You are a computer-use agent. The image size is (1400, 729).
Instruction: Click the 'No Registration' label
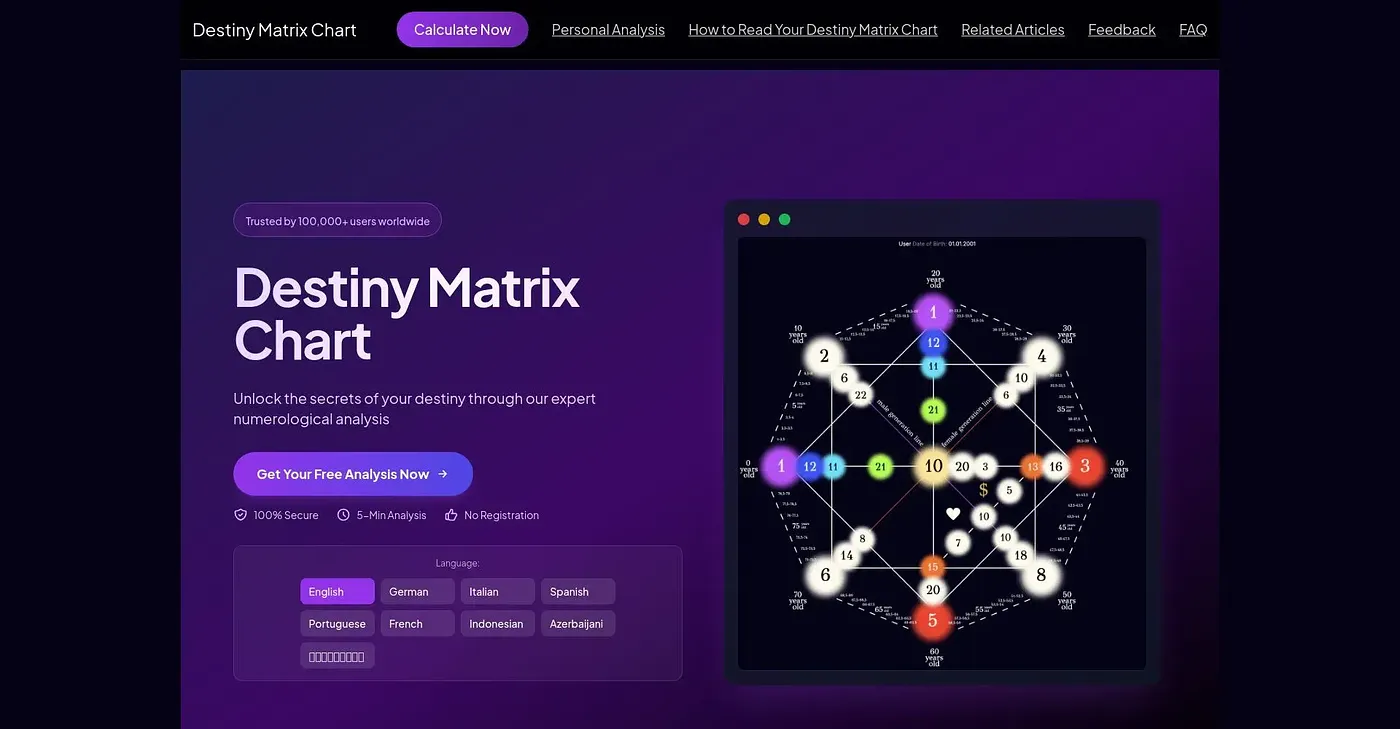click(x=501, y=515)
